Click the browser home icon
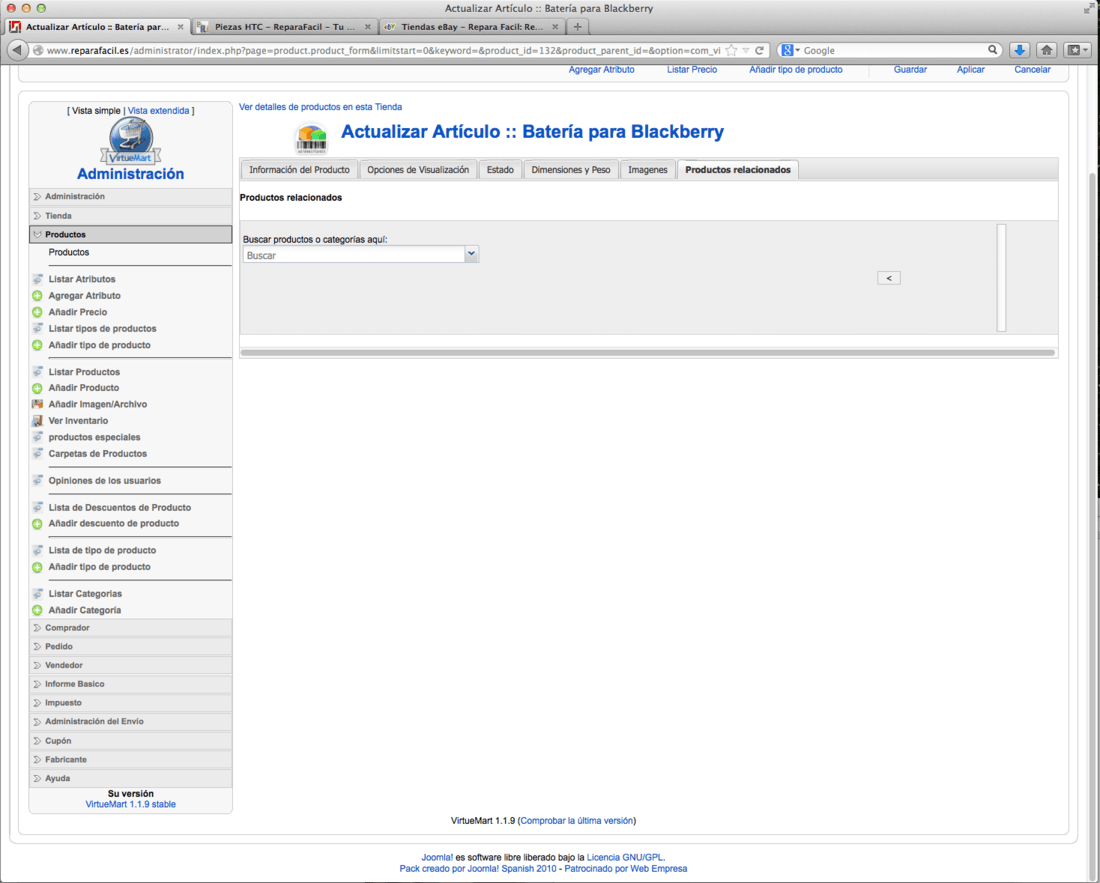The height and width of the screenshot is (883, 1100). 1047,50
